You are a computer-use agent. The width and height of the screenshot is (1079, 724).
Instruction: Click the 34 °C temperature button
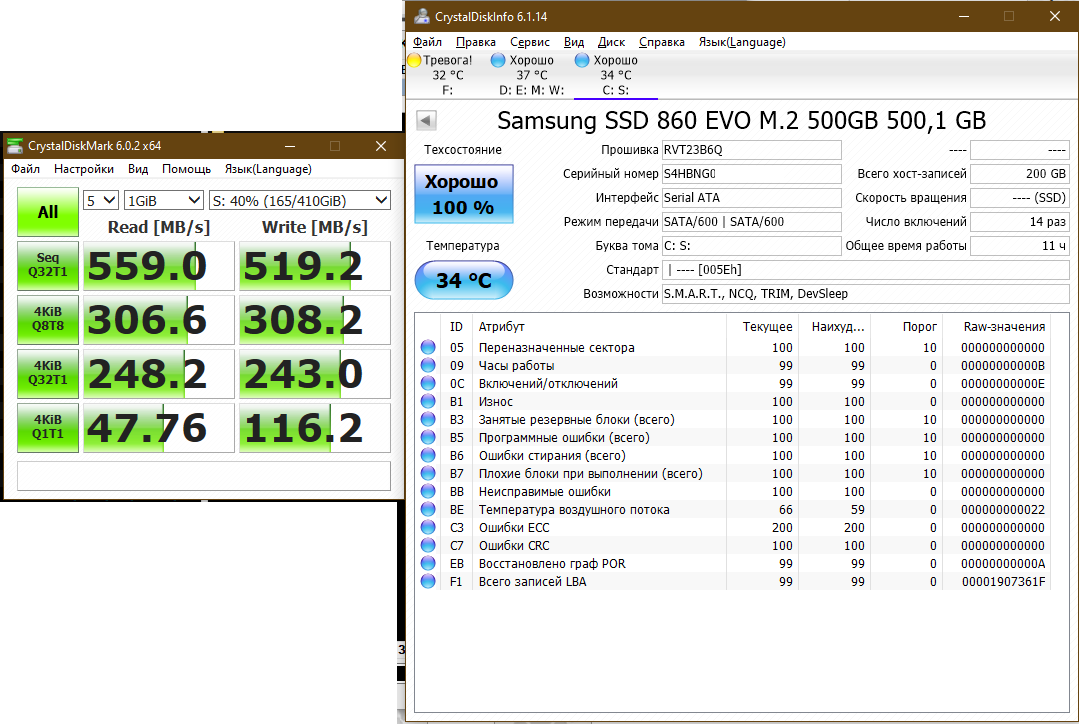(464, 280)
